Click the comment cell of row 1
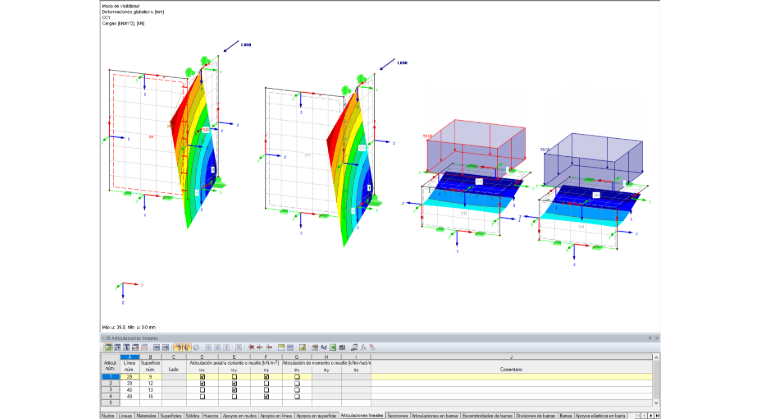 (x=511, y=377)
